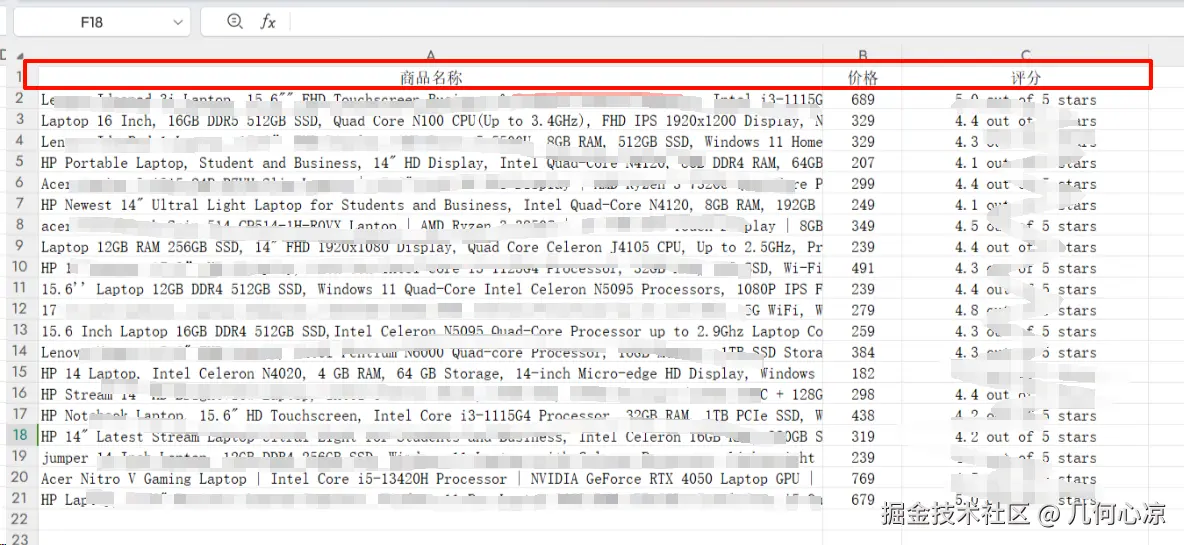Select the 4.8 rating cell in row 12

pyautogui.click(x=1025, y=310)
